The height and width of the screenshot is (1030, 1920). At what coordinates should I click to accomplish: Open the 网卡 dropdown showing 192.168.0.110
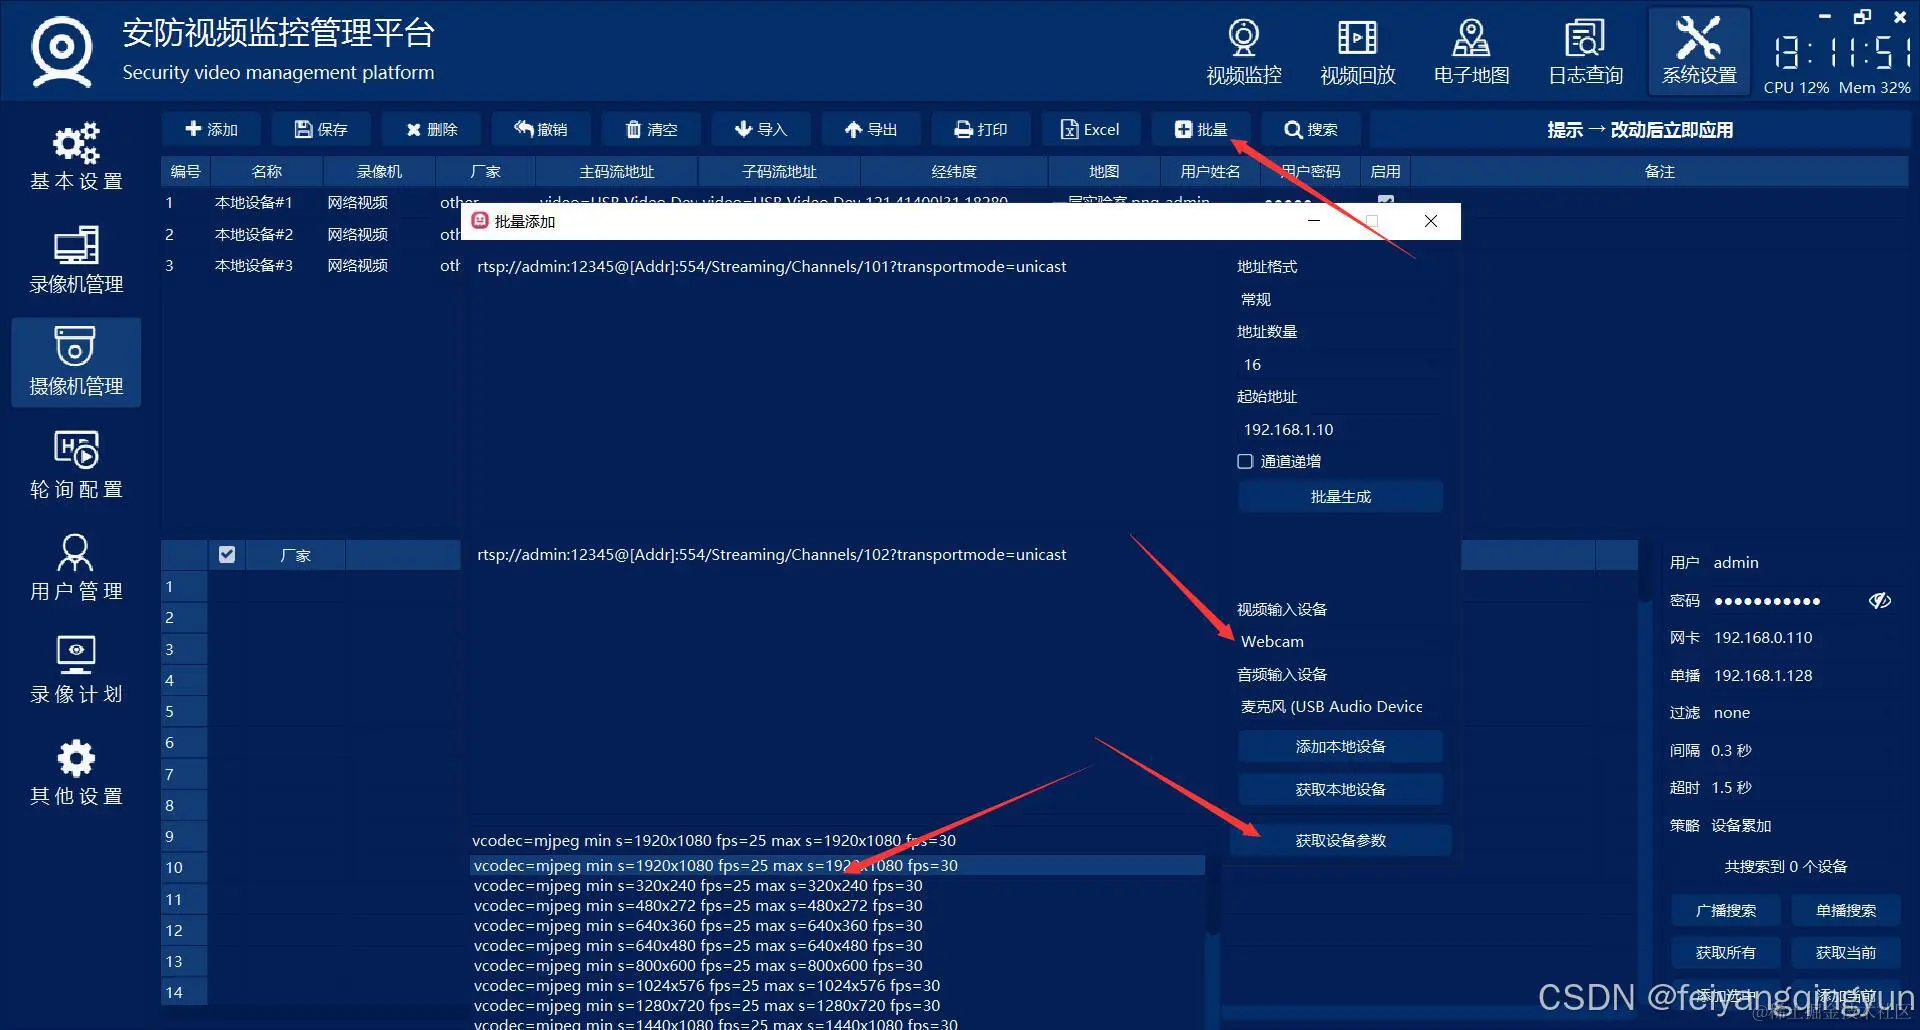click(x=1805, y=637)
